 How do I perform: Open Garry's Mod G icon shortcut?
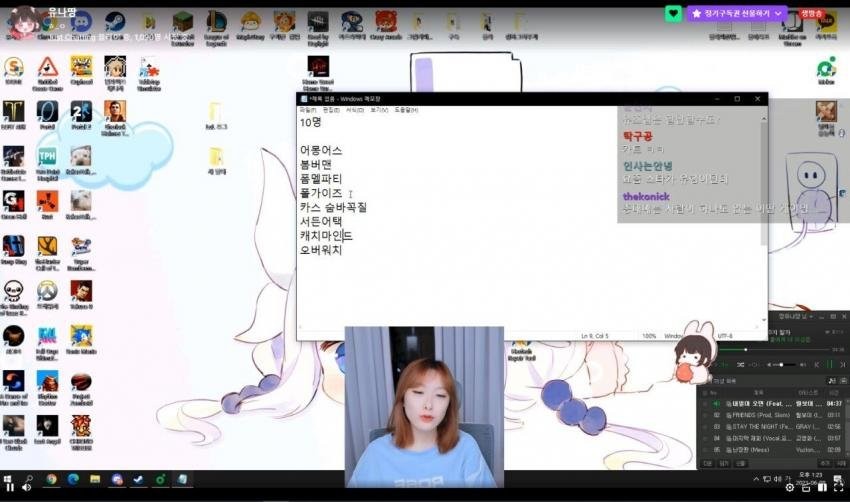14,202
